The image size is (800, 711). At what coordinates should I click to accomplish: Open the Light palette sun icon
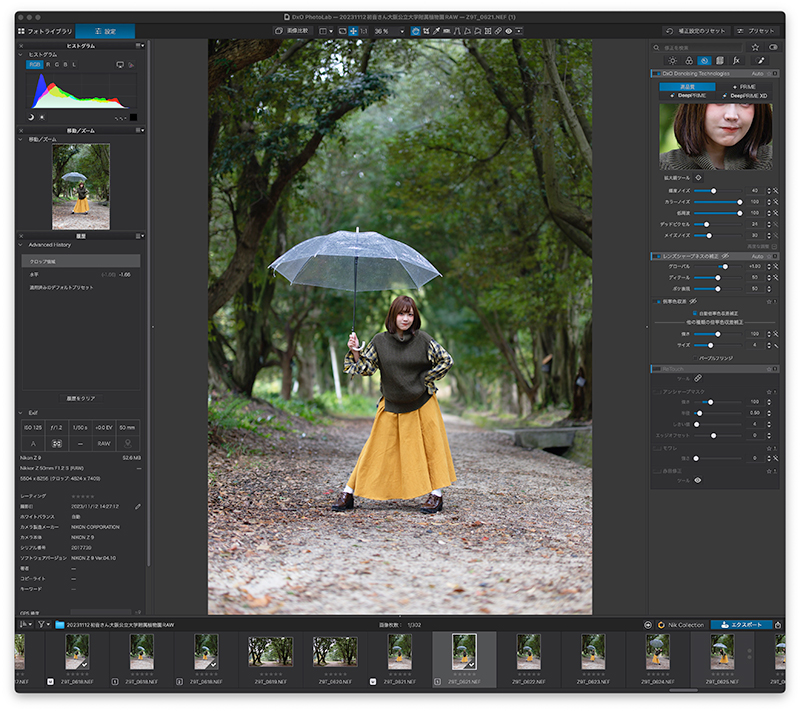click(672, 61)
